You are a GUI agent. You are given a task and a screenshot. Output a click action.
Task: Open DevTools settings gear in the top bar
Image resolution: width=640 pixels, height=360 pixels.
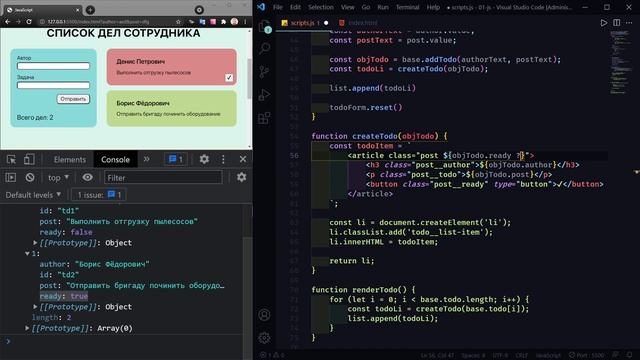coord(204,159)
